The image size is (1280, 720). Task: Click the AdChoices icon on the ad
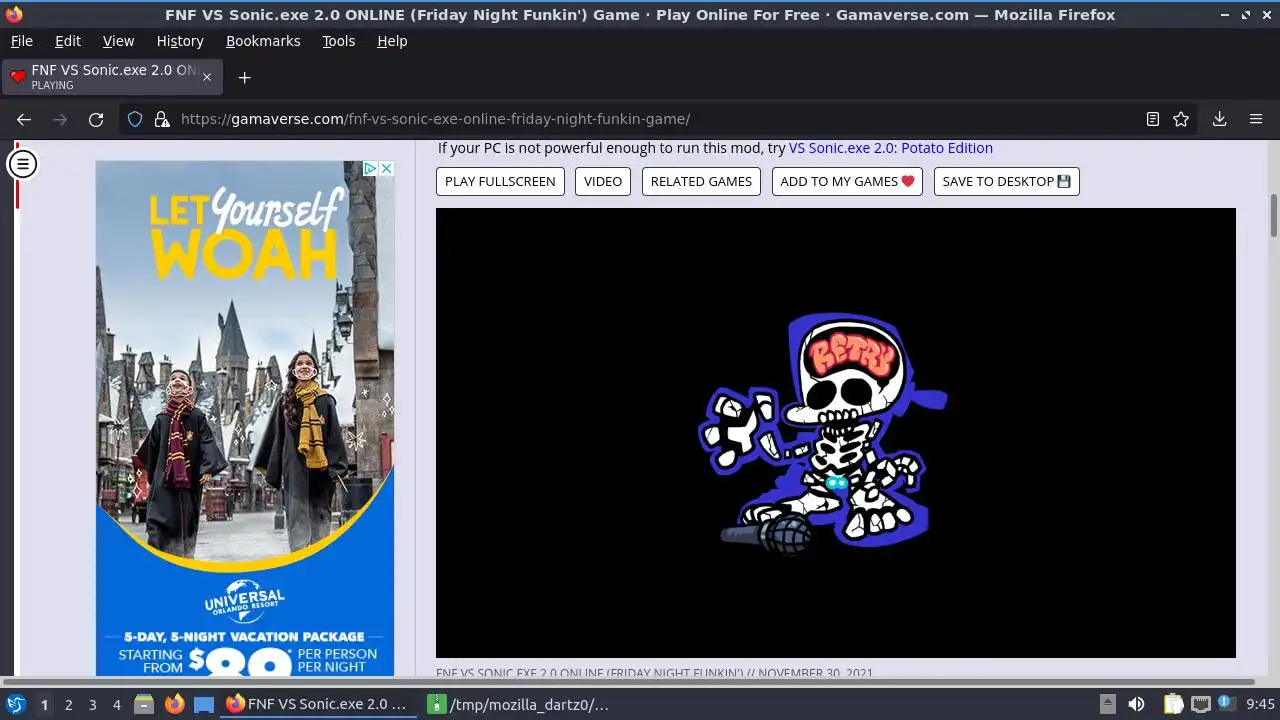point(370,168)
